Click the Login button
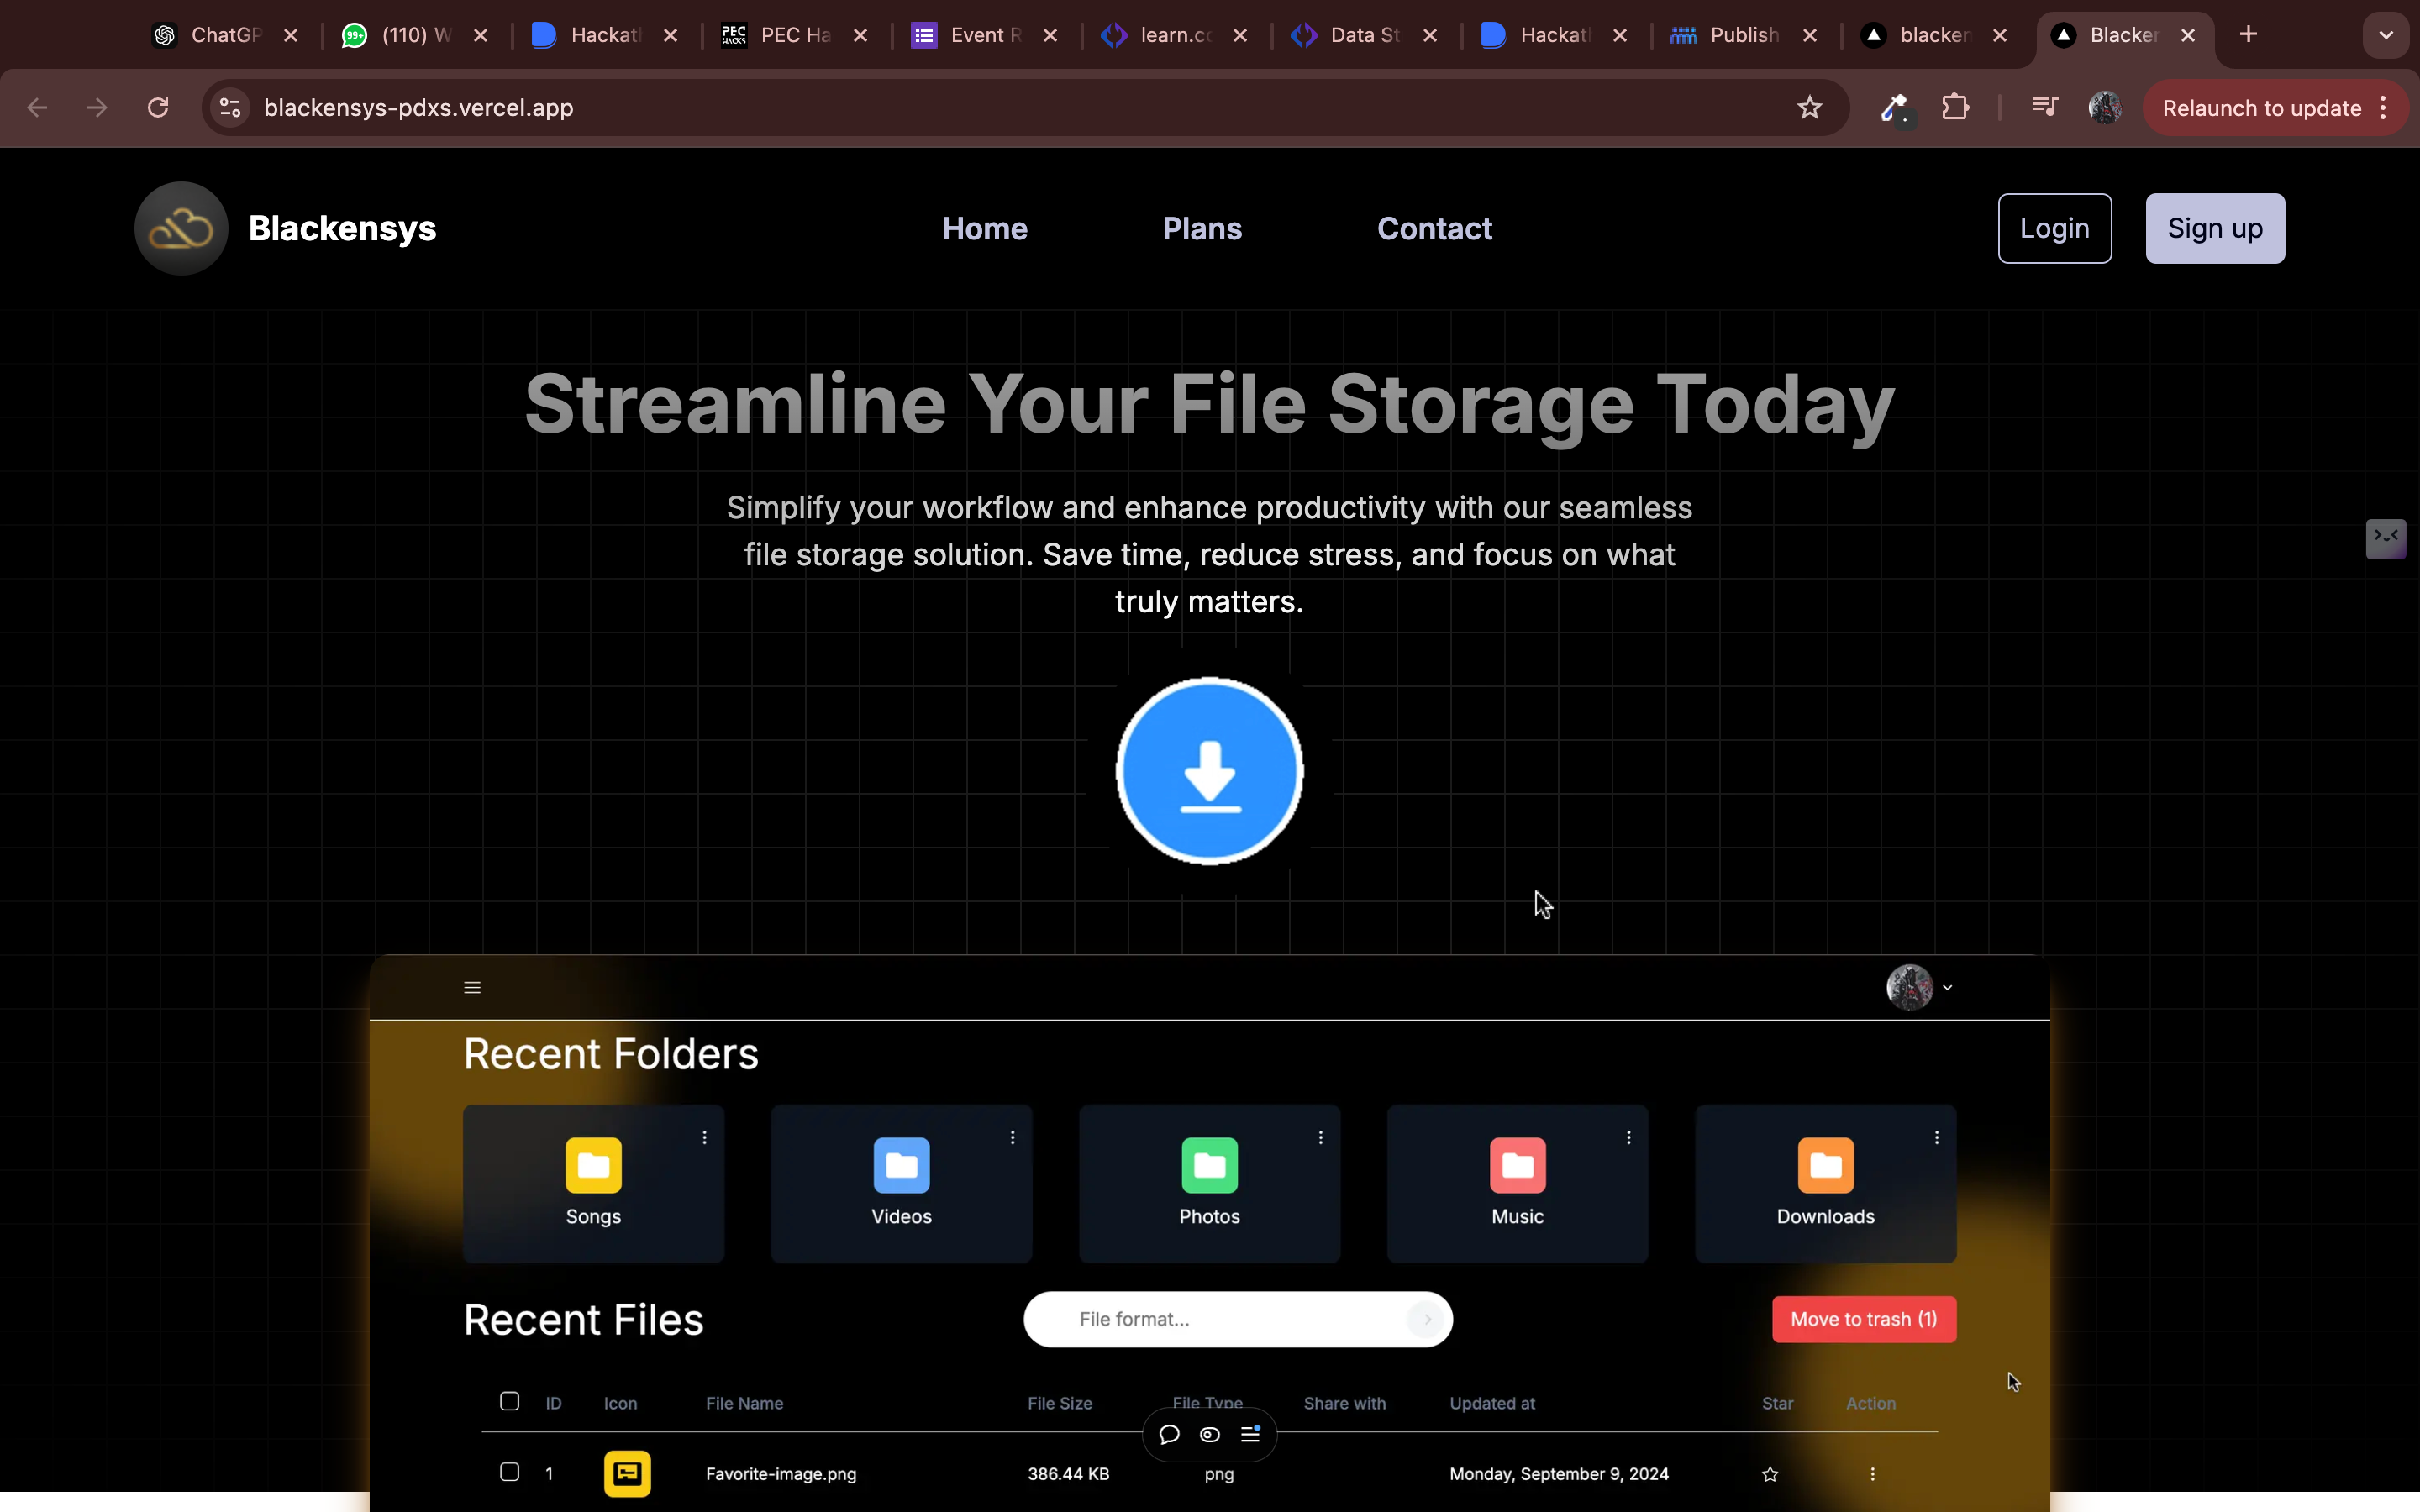The image size is (2420, 1512). point(2054,229)
